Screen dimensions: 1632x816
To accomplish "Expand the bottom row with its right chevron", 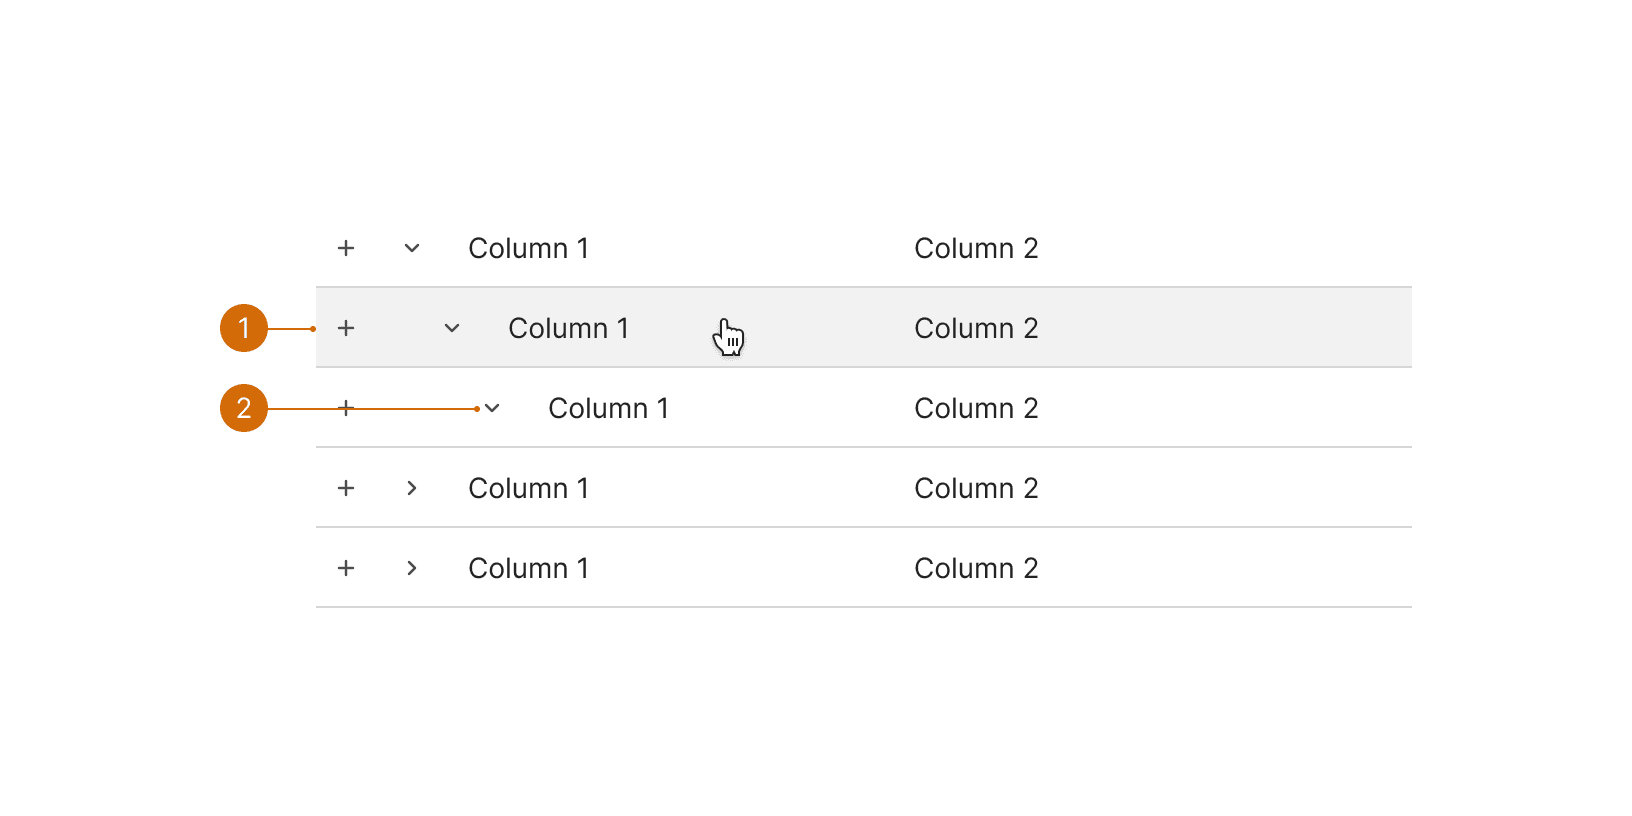I will [x=412, y=568].
